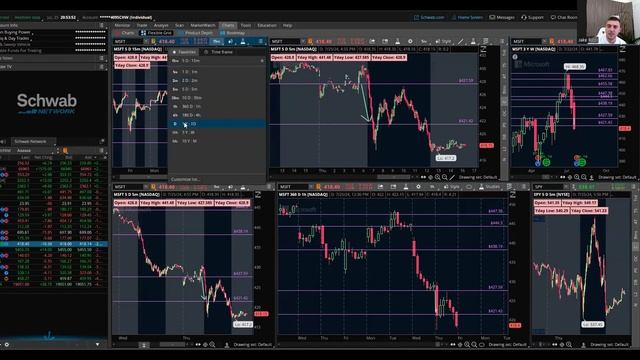Open Drawing set Default under top-middle chart
Image resolution: width=640 pixels, height=360 pixels.
click(478, 177)
